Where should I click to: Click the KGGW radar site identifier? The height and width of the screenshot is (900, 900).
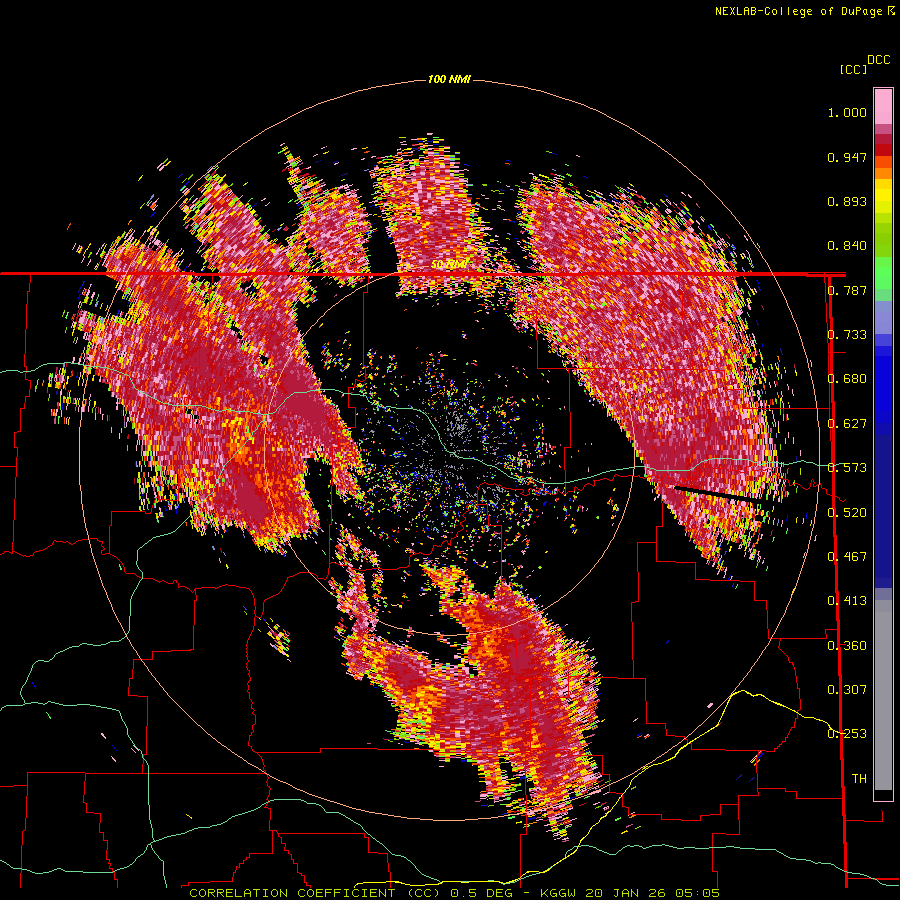click(560, 893)
